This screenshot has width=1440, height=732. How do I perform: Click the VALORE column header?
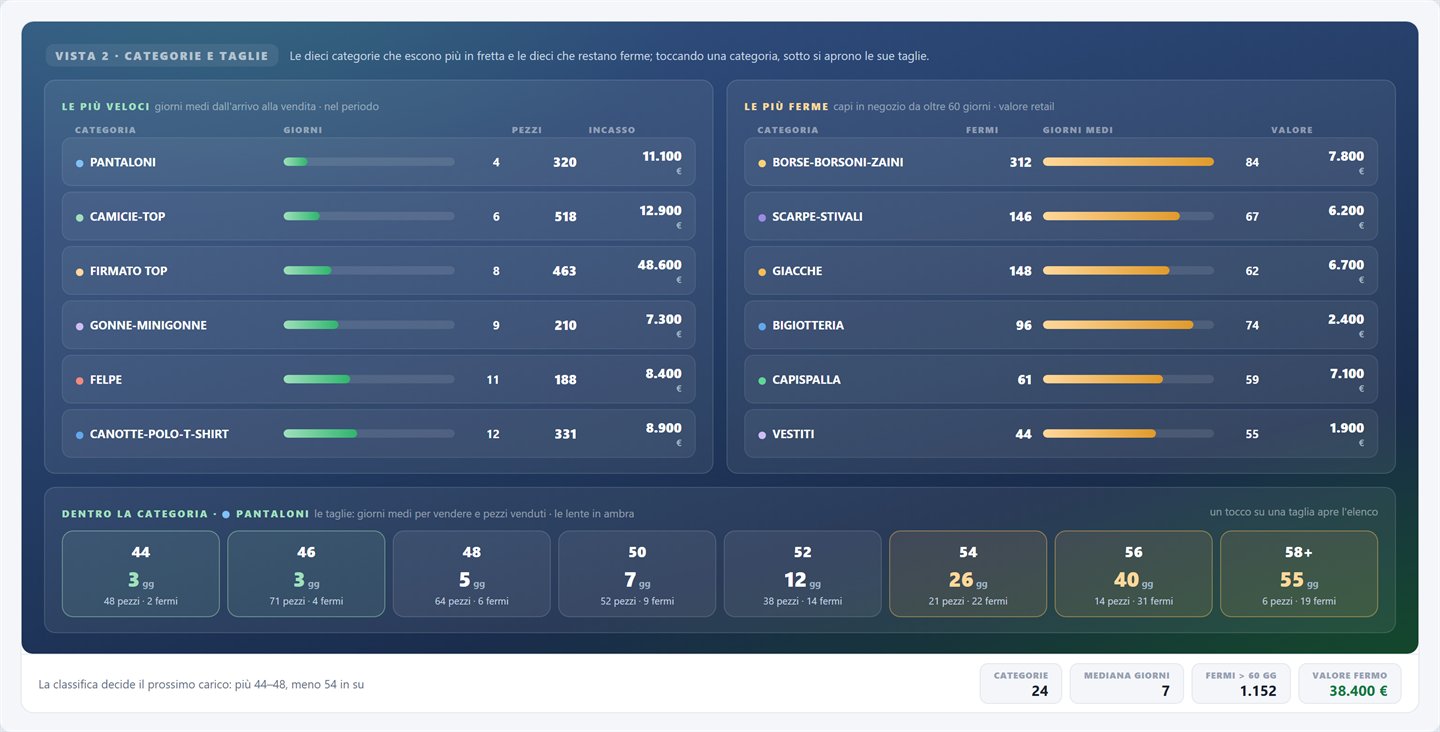(x=1292, y=130)
